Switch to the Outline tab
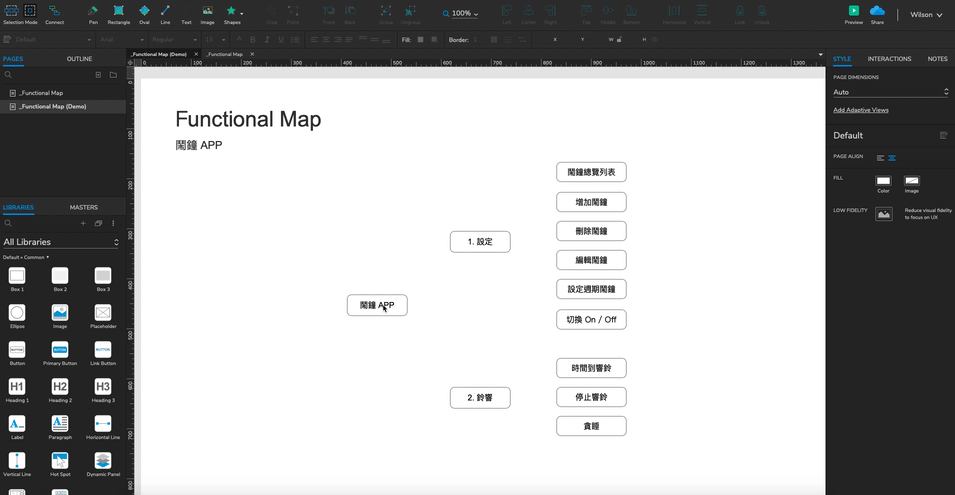Screen dimensions: 955x495 point(79,58)
